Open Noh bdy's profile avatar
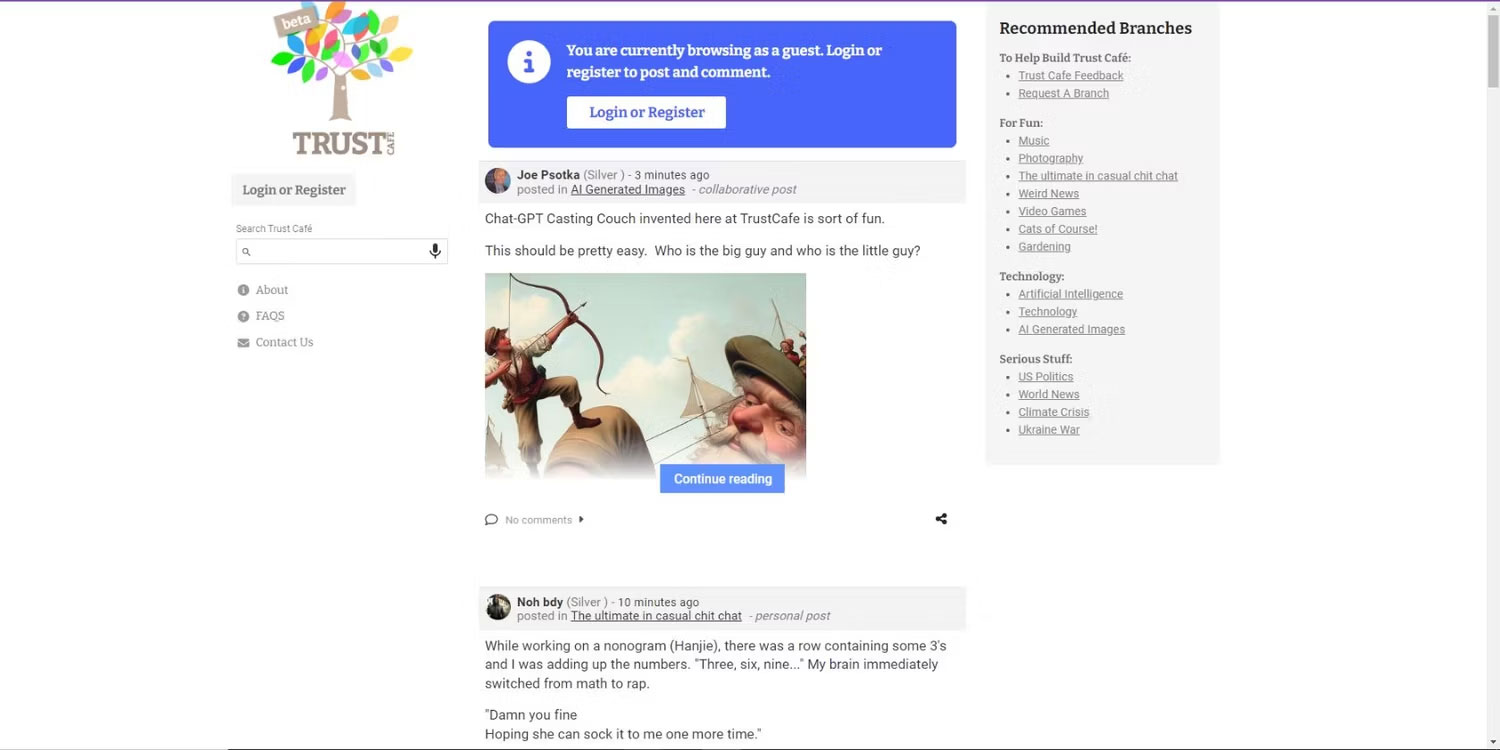 498,608
